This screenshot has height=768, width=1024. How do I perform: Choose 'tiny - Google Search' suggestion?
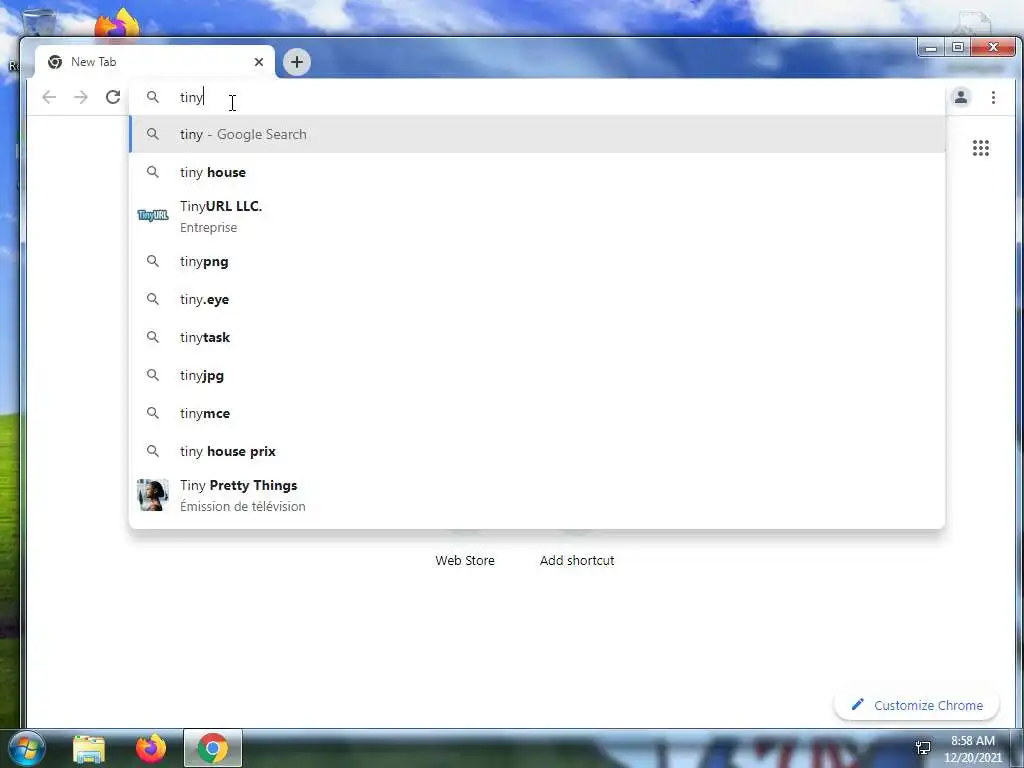(x=537, y=134)
